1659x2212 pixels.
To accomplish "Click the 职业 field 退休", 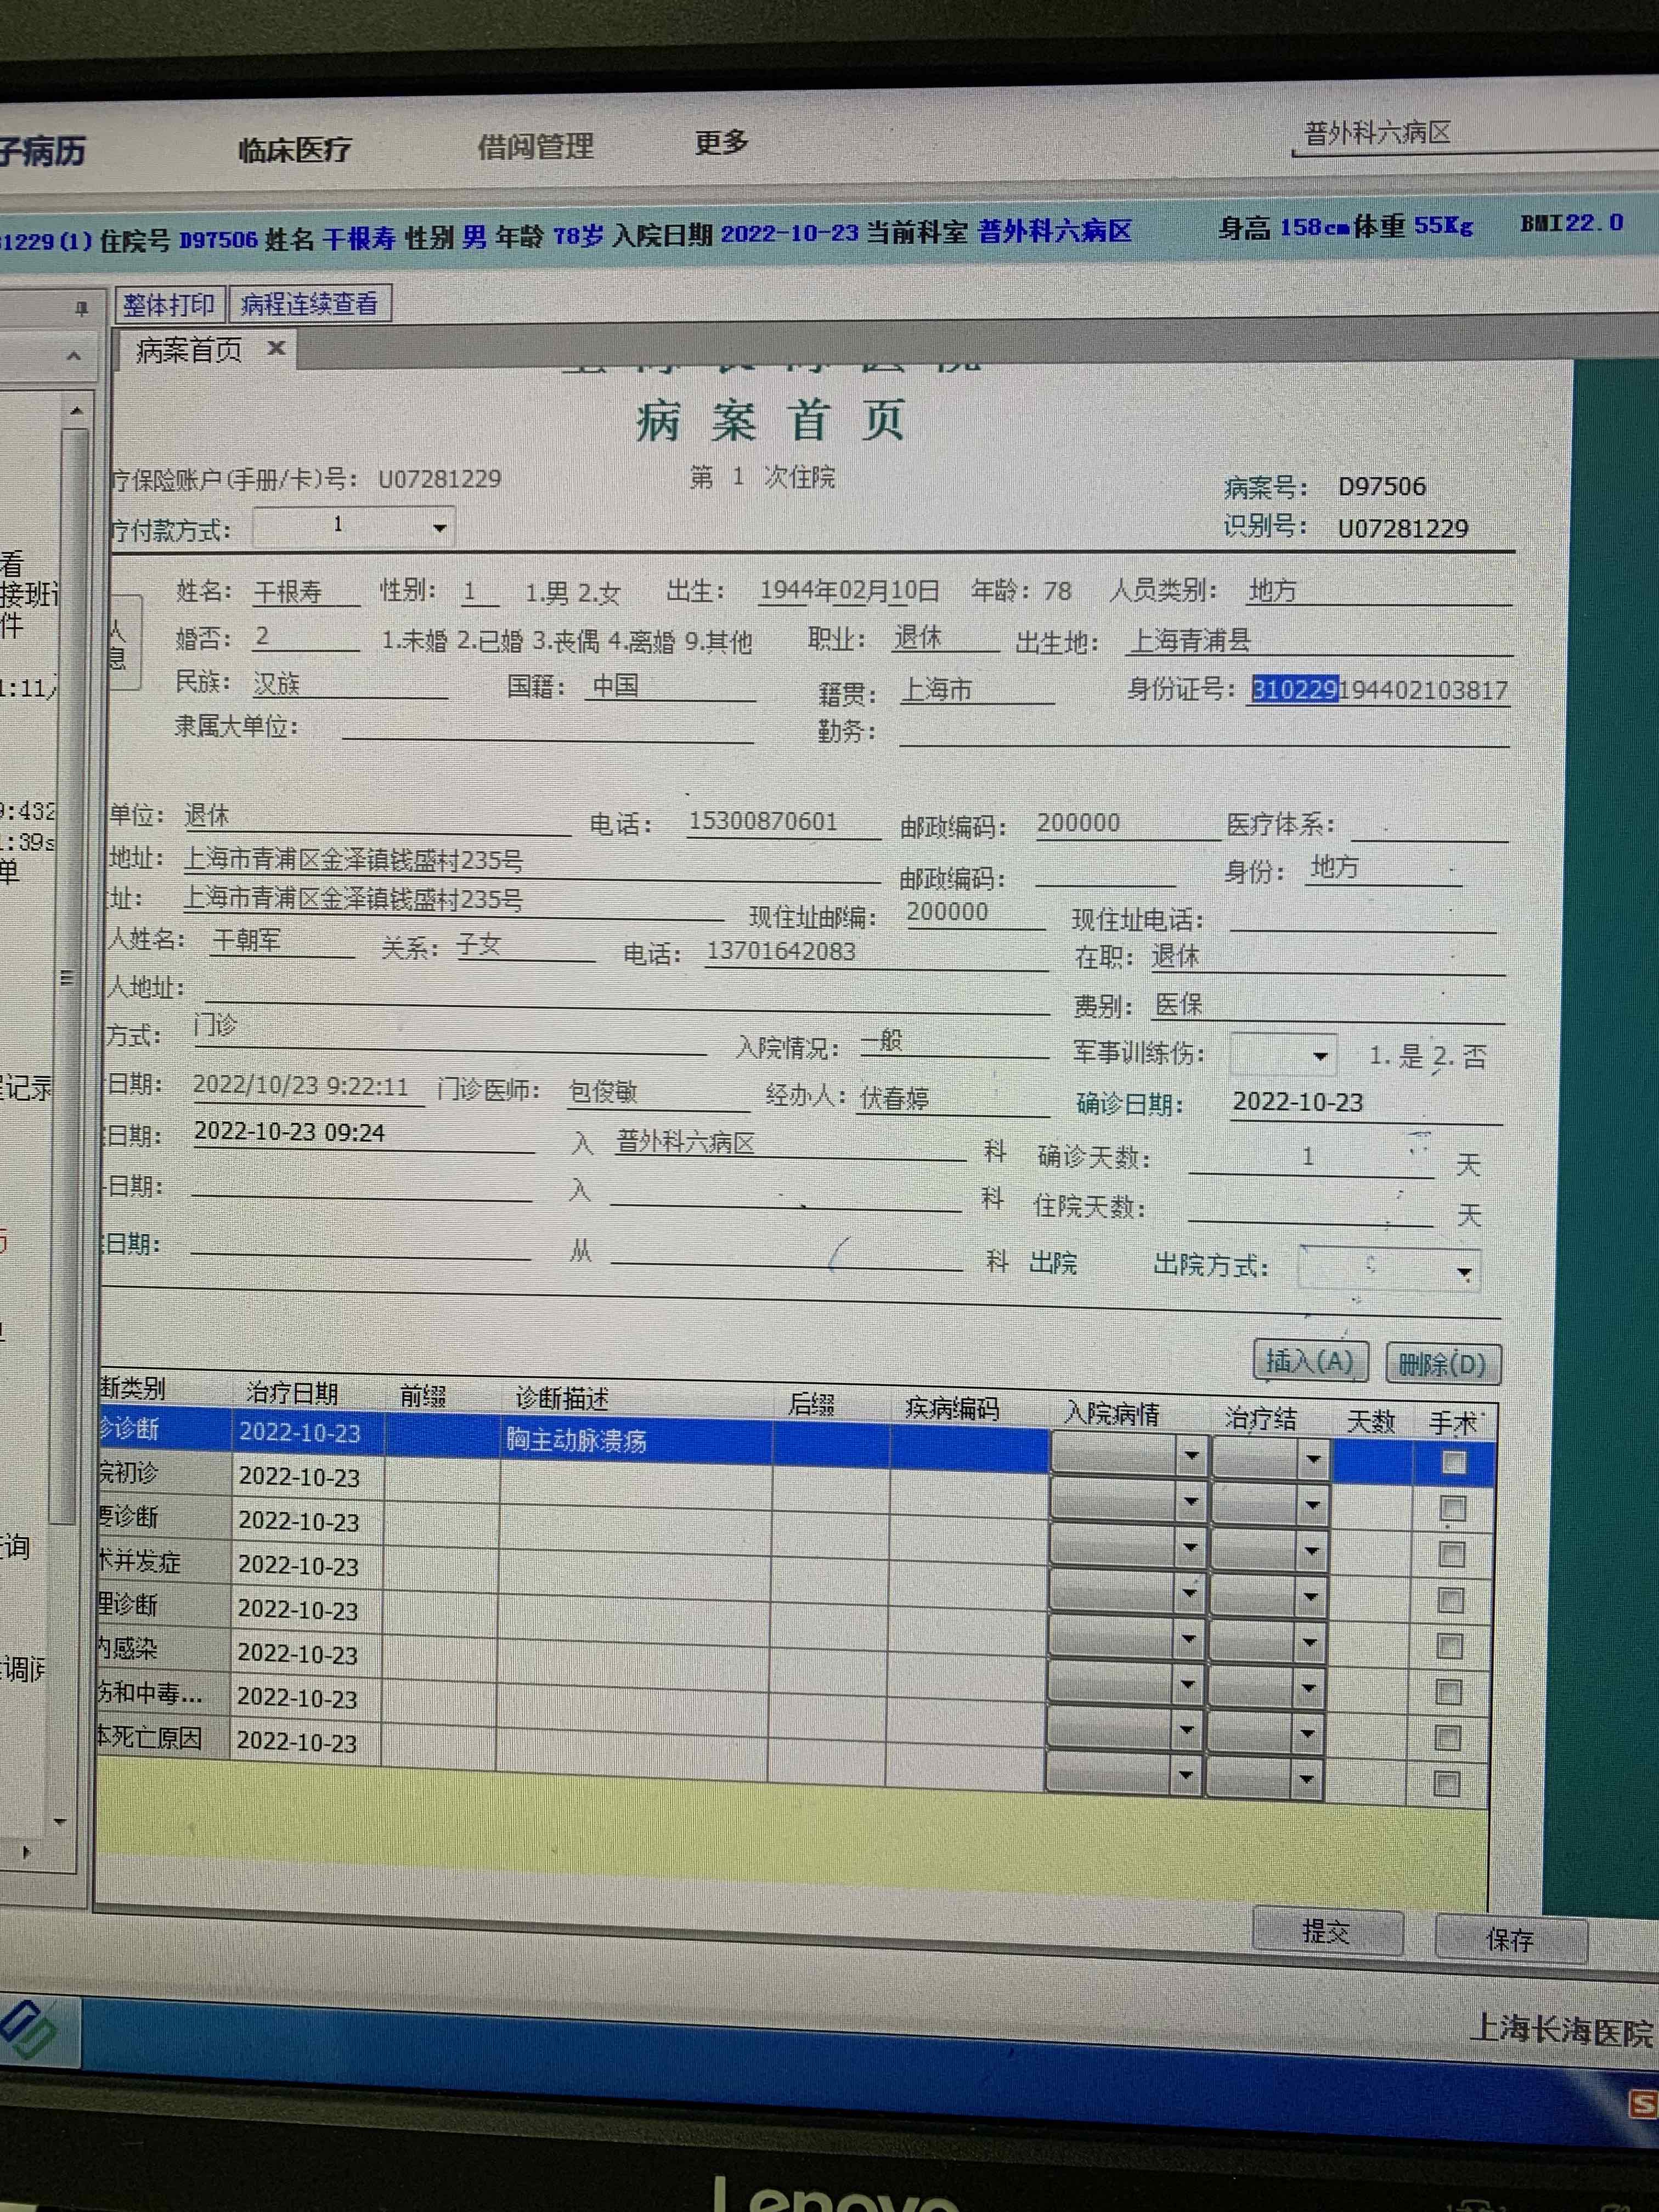I will (945, 638).
